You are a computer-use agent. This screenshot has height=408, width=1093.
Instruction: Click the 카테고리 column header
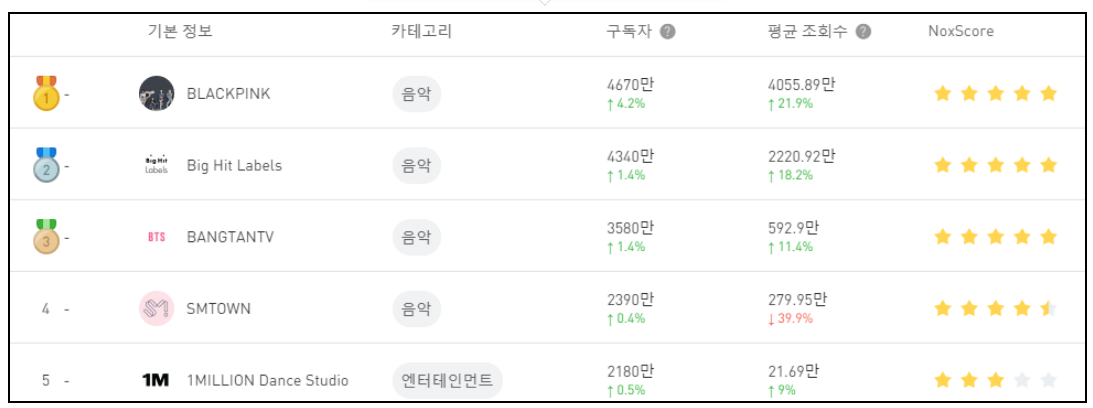421,32
